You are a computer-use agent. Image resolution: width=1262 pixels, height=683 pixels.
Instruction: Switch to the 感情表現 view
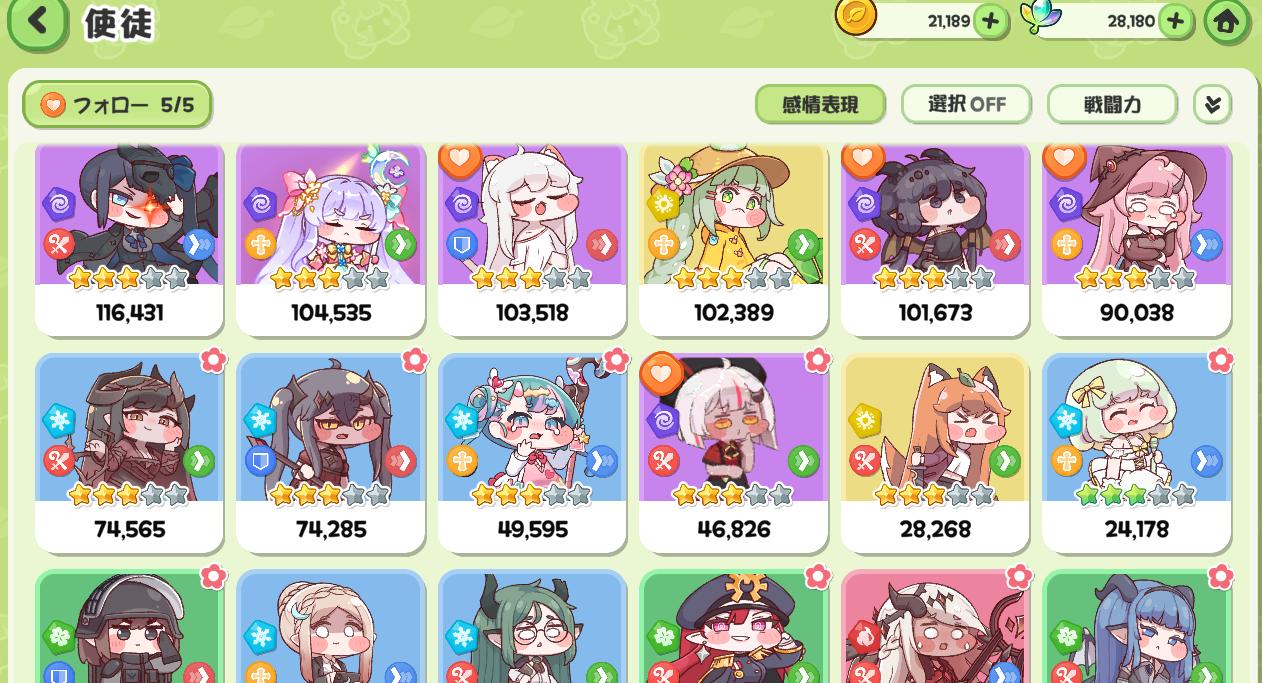coord(820,104)
